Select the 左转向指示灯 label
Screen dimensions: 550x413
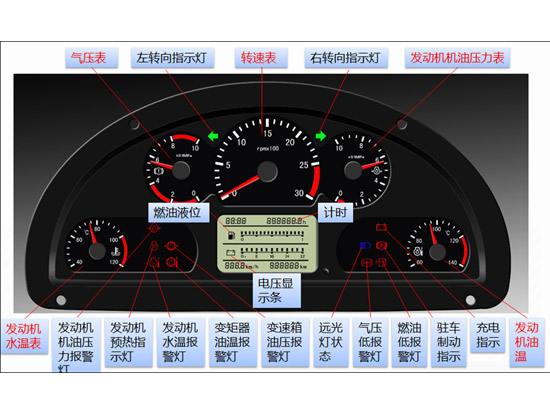(173, 58)
